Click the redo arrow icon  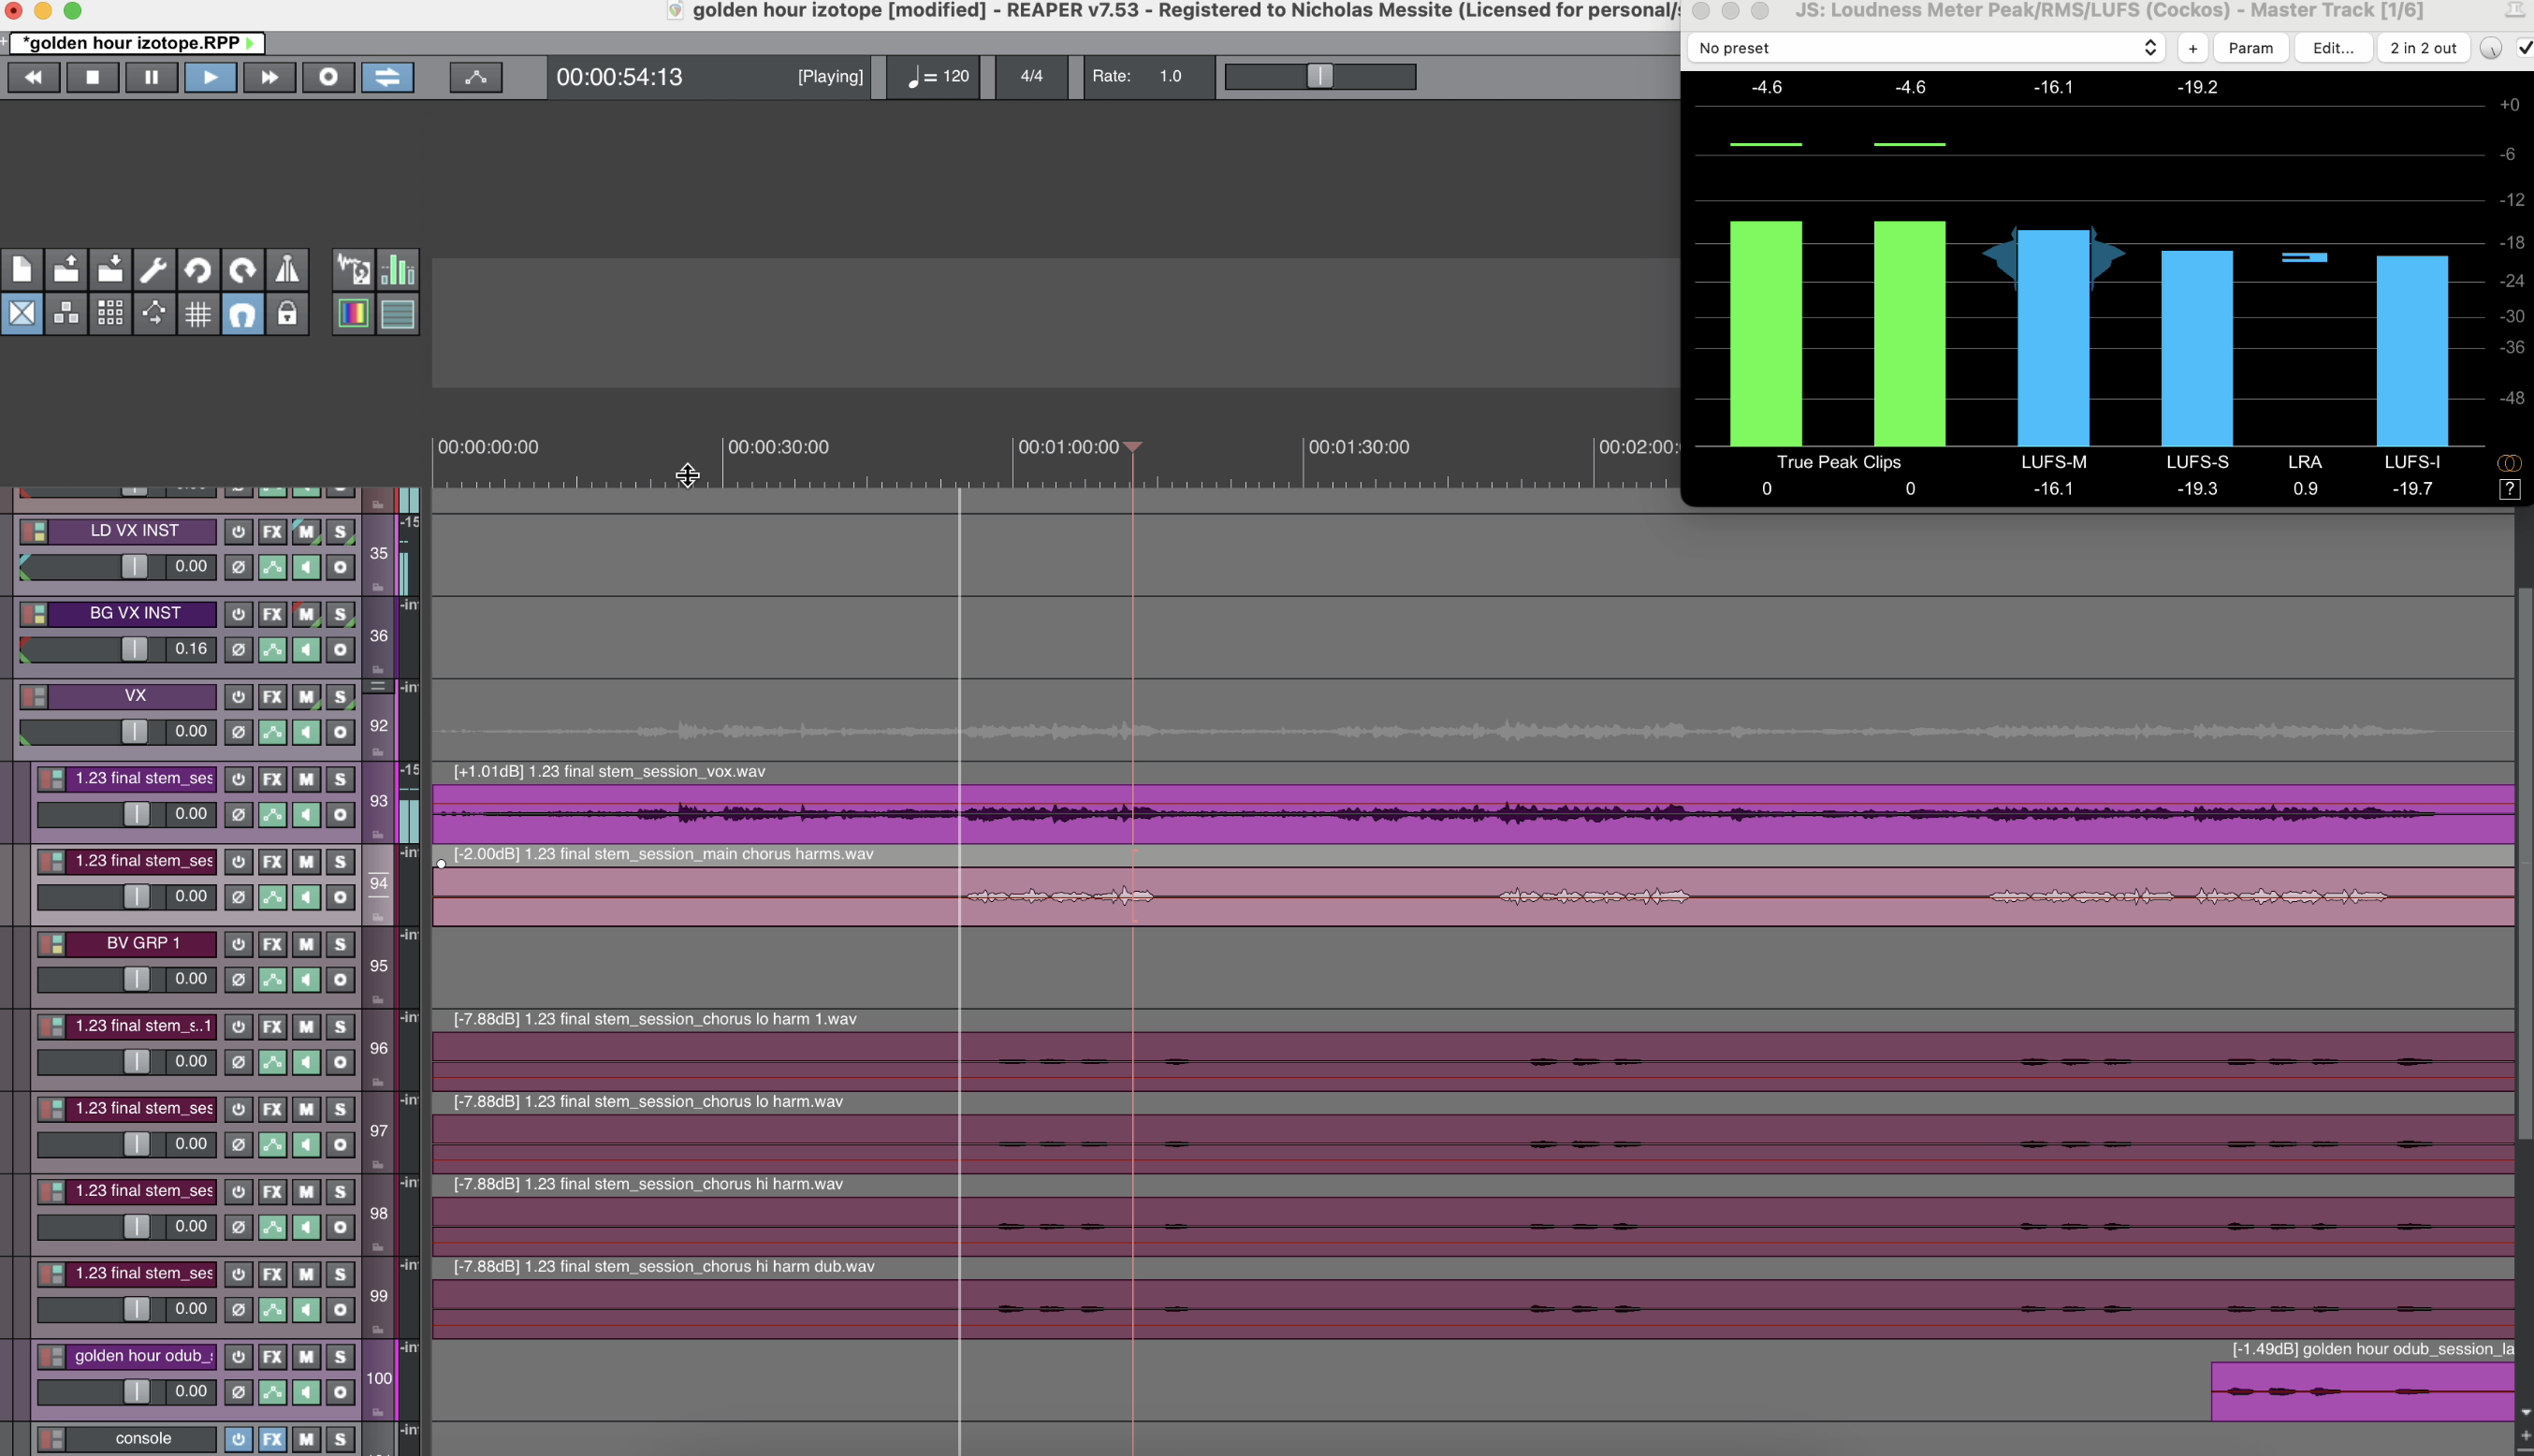click(x=243, y=270)
